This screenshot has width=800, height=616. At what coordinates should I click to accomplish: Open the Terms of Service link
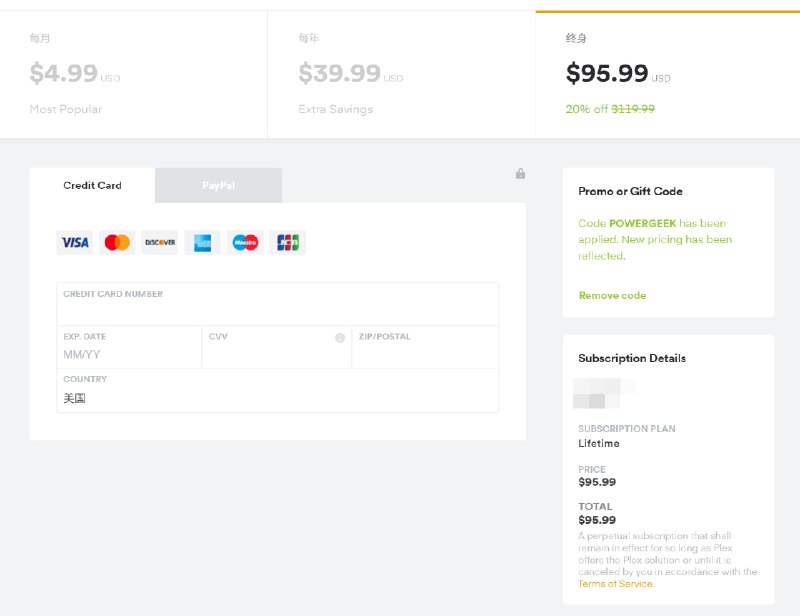tap(615, 584)
